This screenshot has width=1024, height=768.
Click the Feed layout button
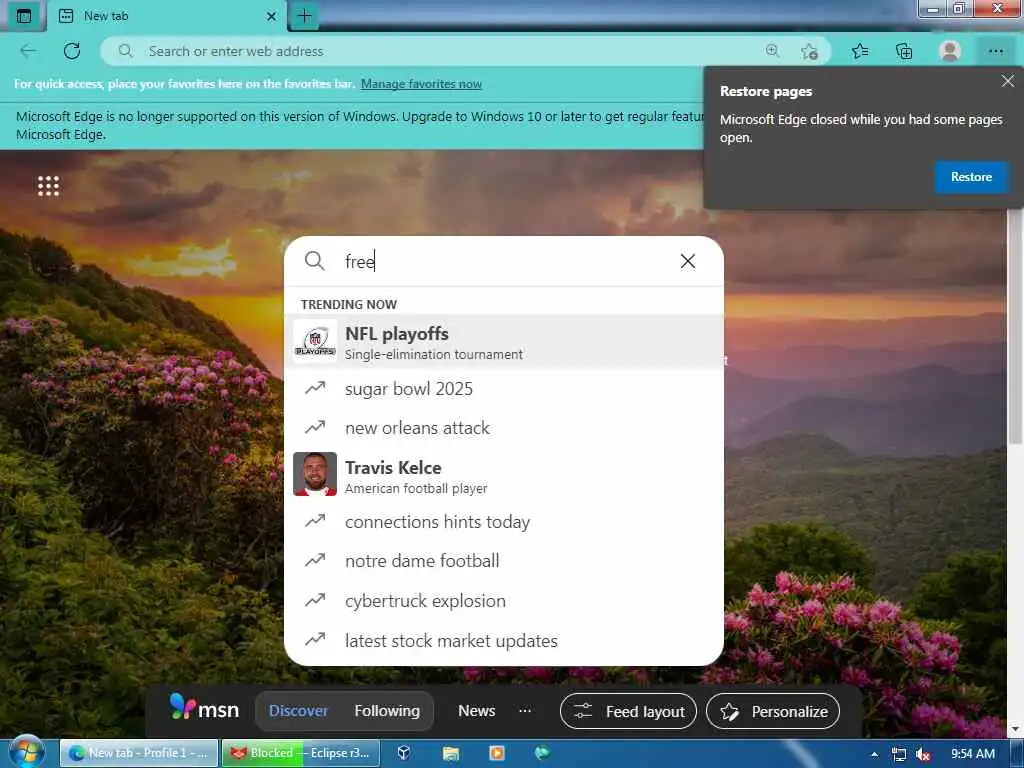pos(628,711)
